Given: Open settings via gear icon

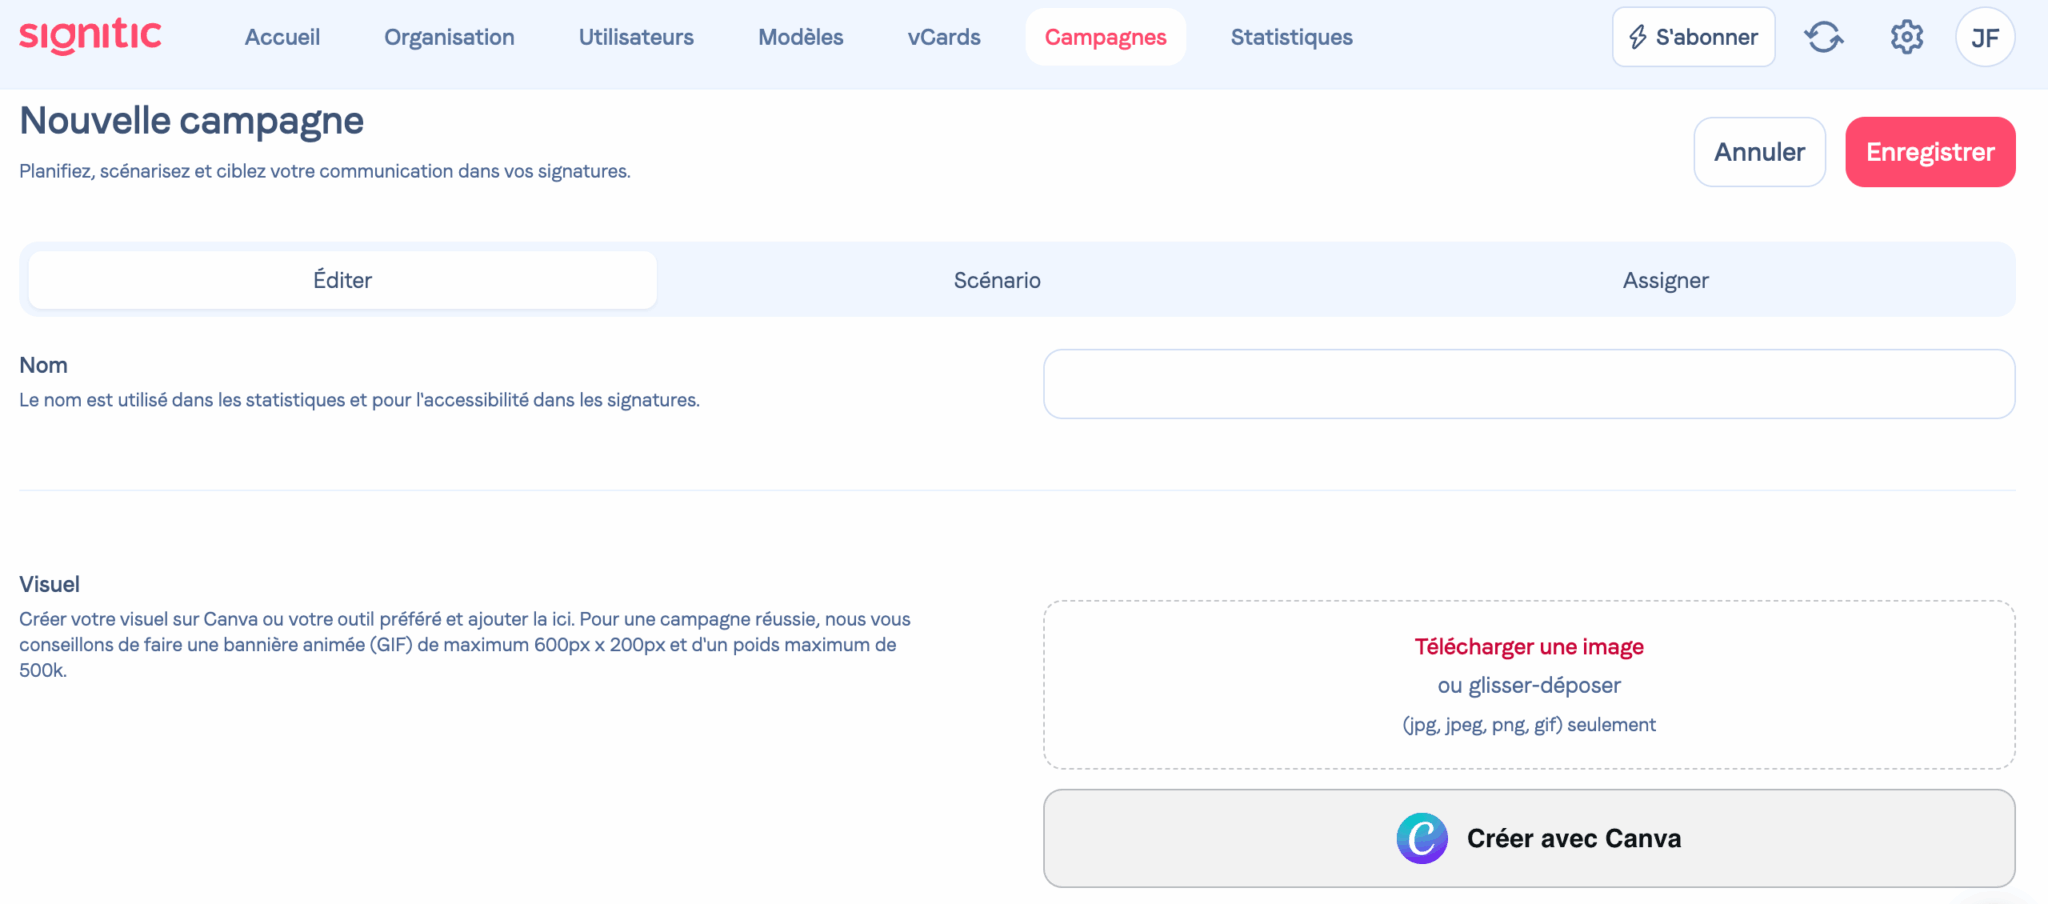Looking at the screenshot, I should [x=1906, y=37].
